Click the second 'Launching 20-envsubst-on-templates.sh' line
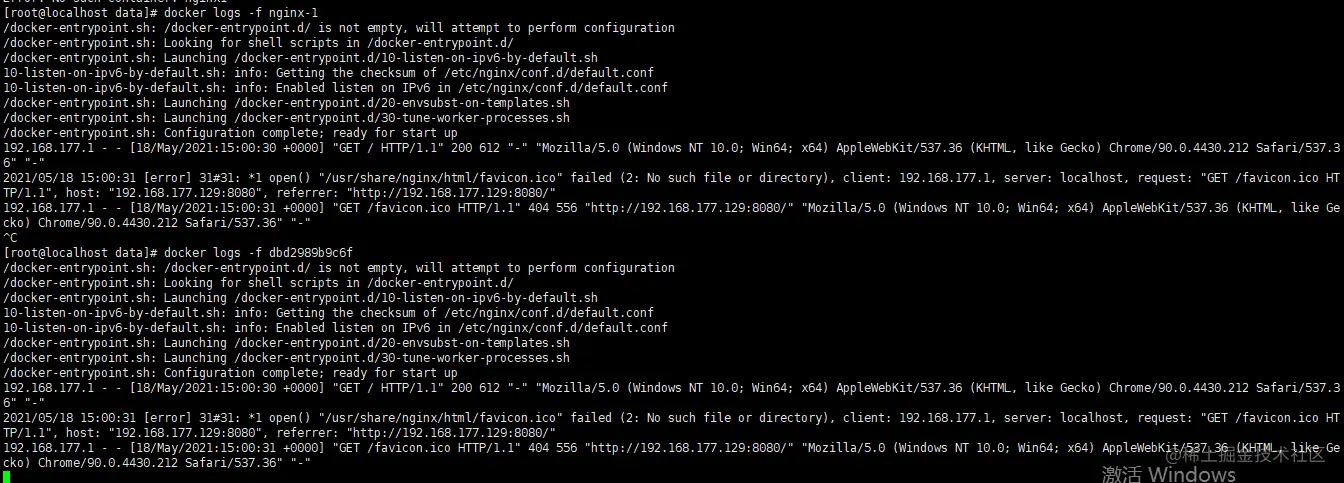Screen dimensions: 1344x483 pyautogui.click(x=286, y=343)
